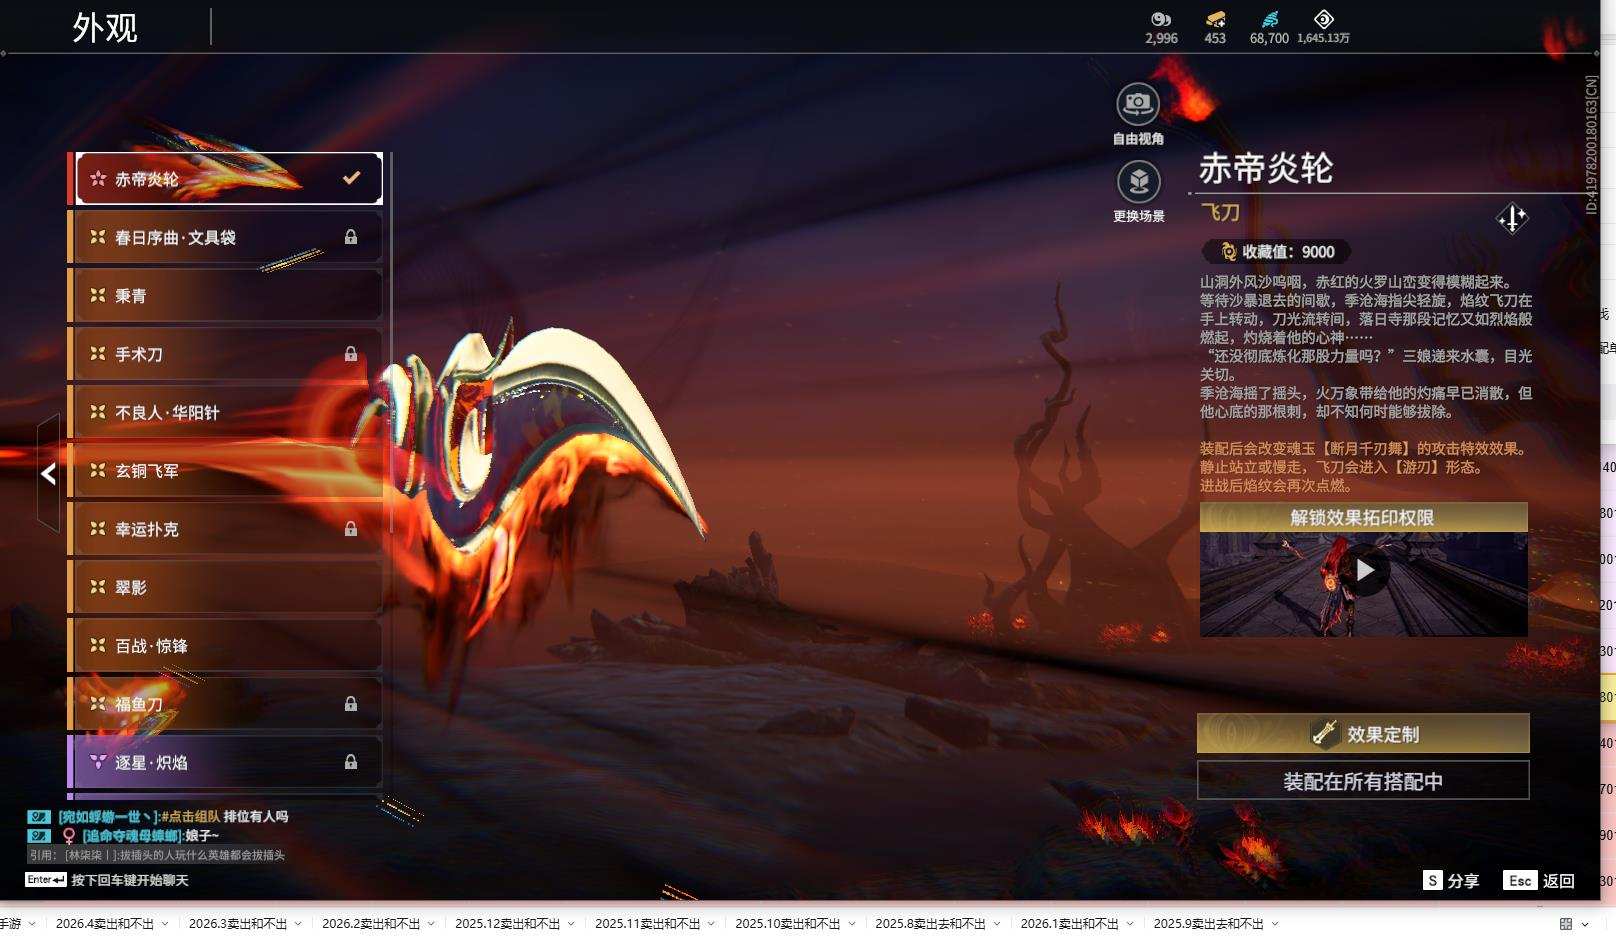Screen dimensions: 1616x939
Task: Select the 百战·惊锋 skin entry
Action: click(x=227, y=646)
